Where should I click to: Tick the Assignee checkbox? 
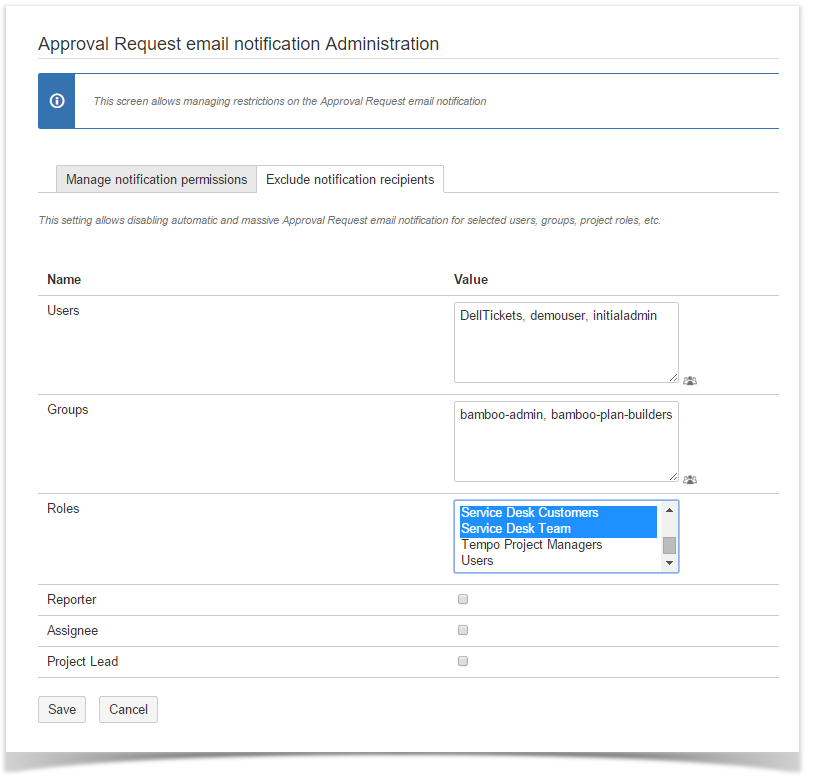[x=463, y=631]
